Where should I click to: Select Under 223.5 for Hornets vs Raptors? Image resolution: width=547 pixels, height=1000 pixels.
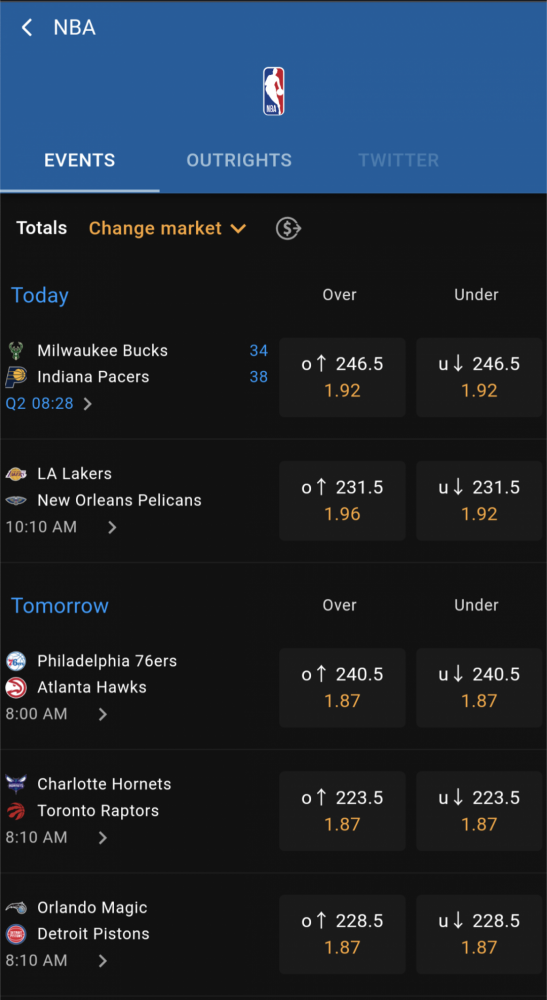pos(479,811)
